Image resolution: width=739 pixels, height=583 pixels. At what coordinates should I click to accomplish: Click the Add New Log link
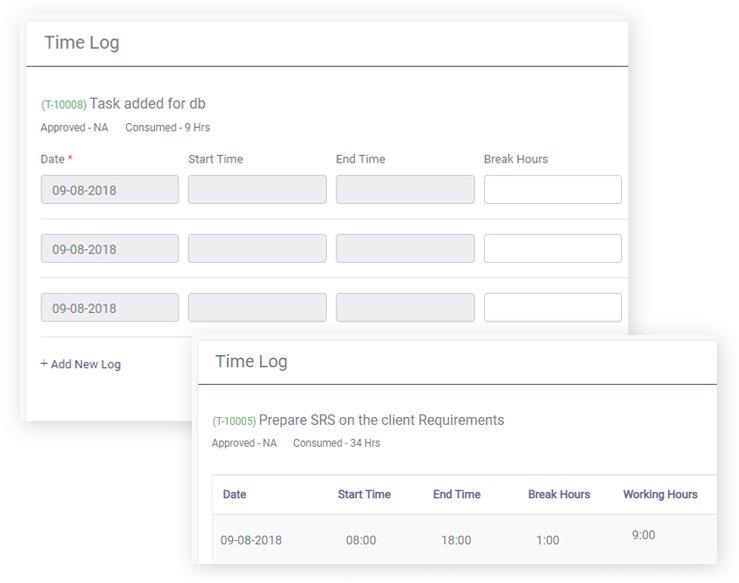(80, 364)
